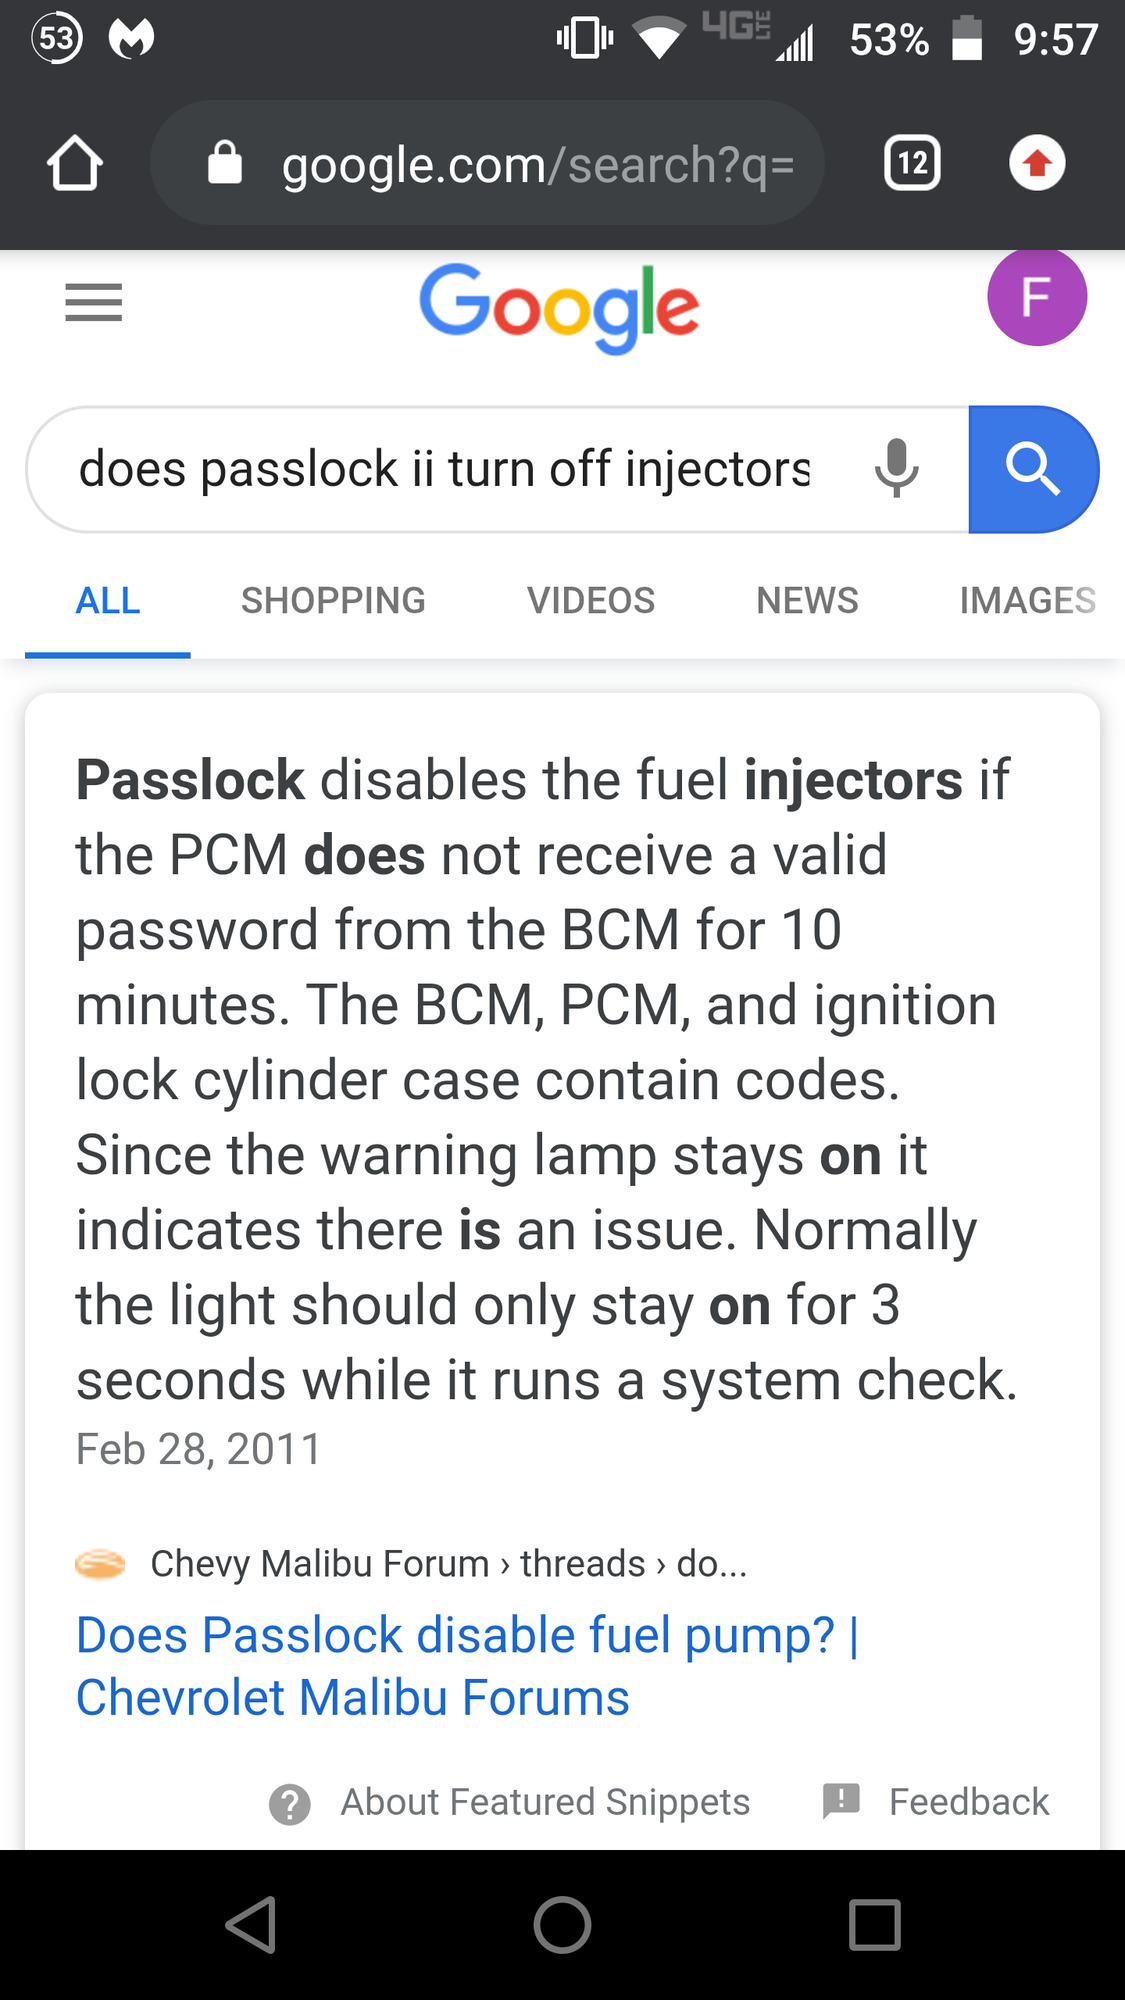Screen dimensions: 1125x2000
Task: Tap the About Featured Snippets question icon
Action: 290,1804
